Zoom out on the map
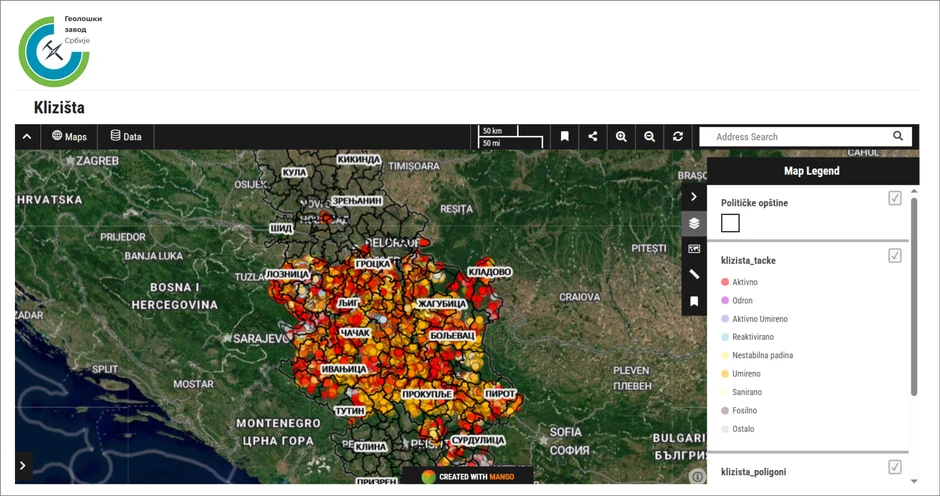 click(x=649, y=137)
